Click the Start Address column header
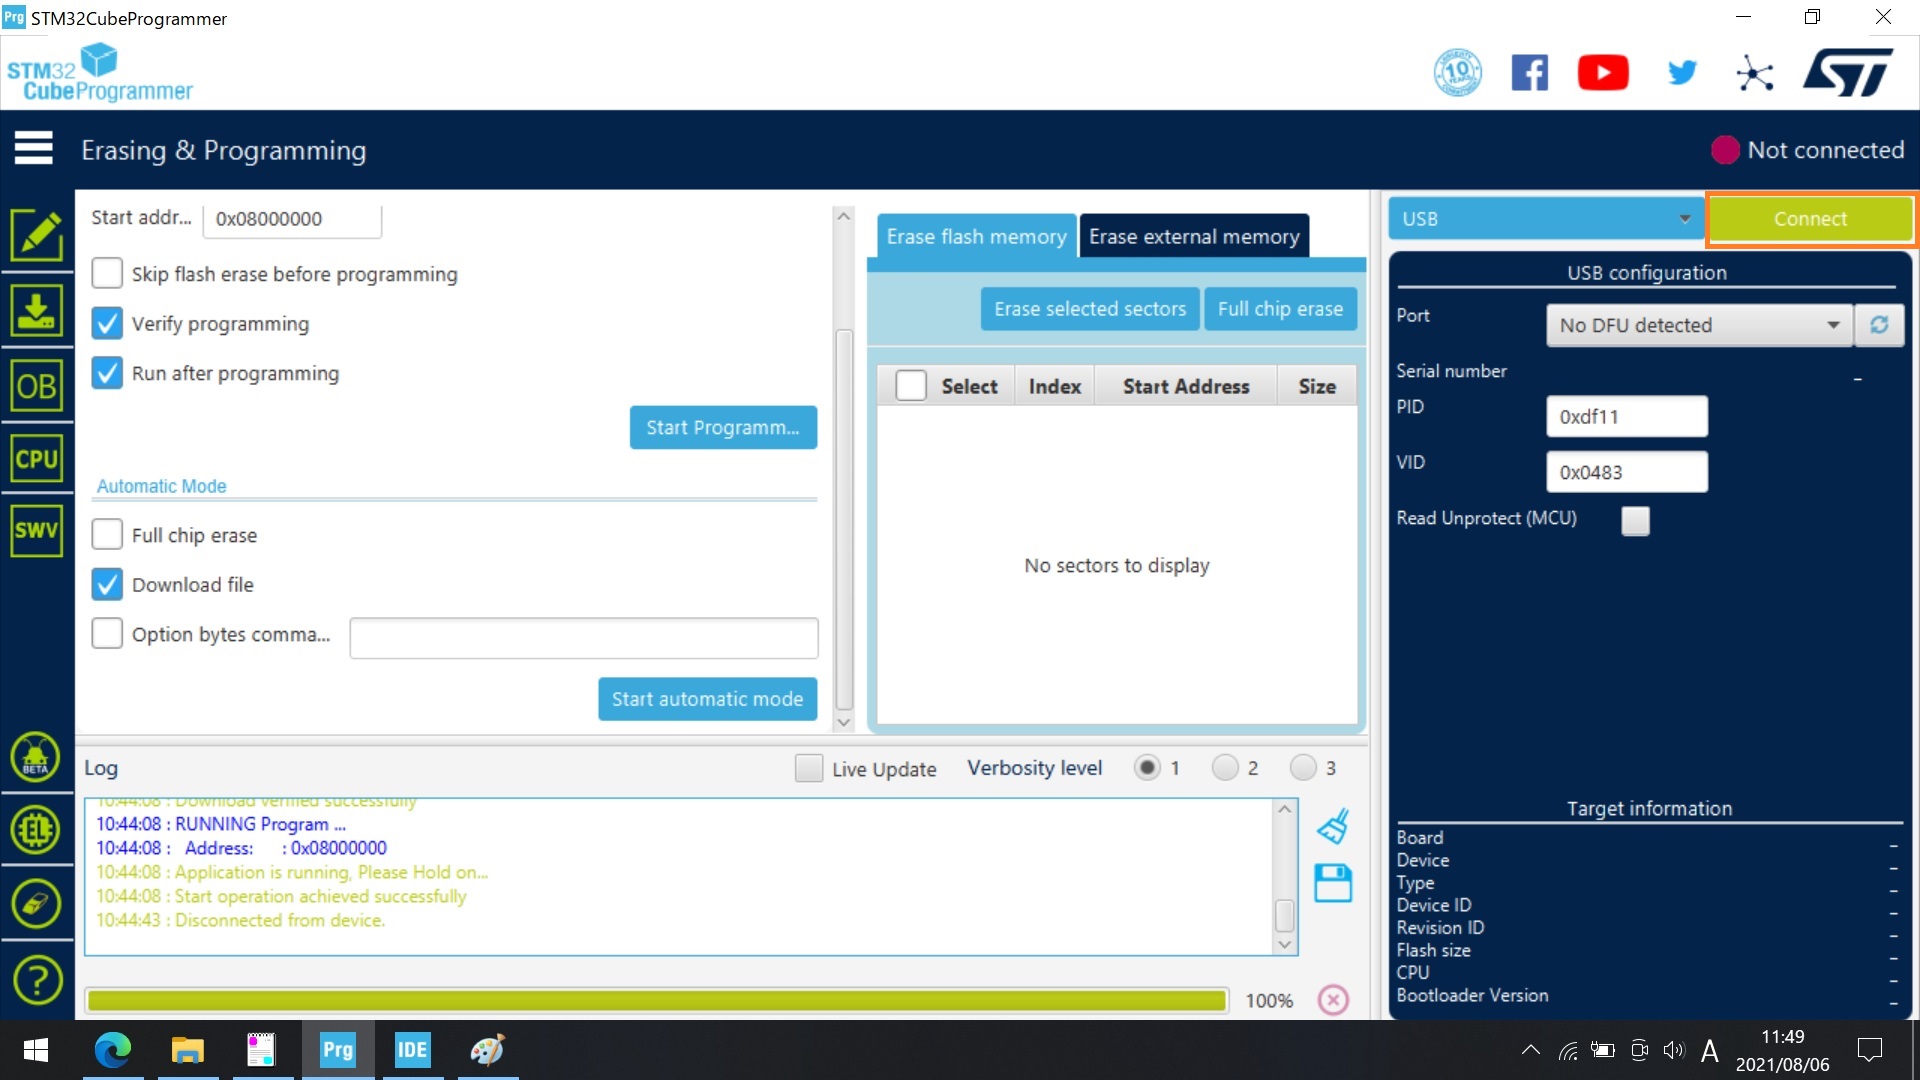The height and width of the screenshot is (1080, 1920). (x=1186, y=386)
